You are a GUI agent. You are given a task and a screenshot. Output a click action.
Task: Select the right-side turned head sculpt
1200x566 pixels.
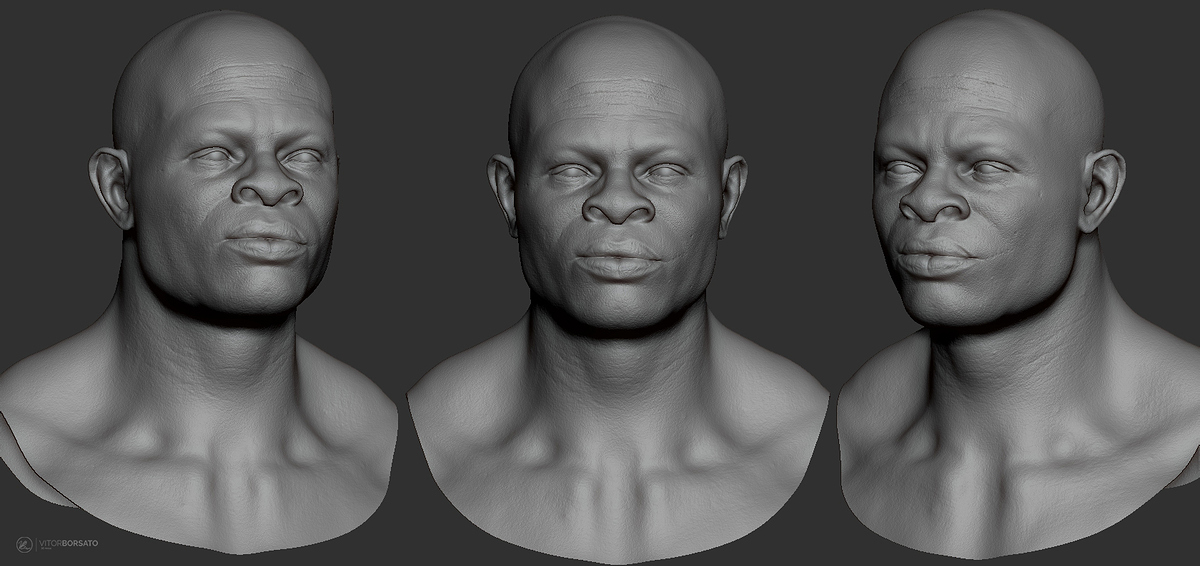point(1018,285)
